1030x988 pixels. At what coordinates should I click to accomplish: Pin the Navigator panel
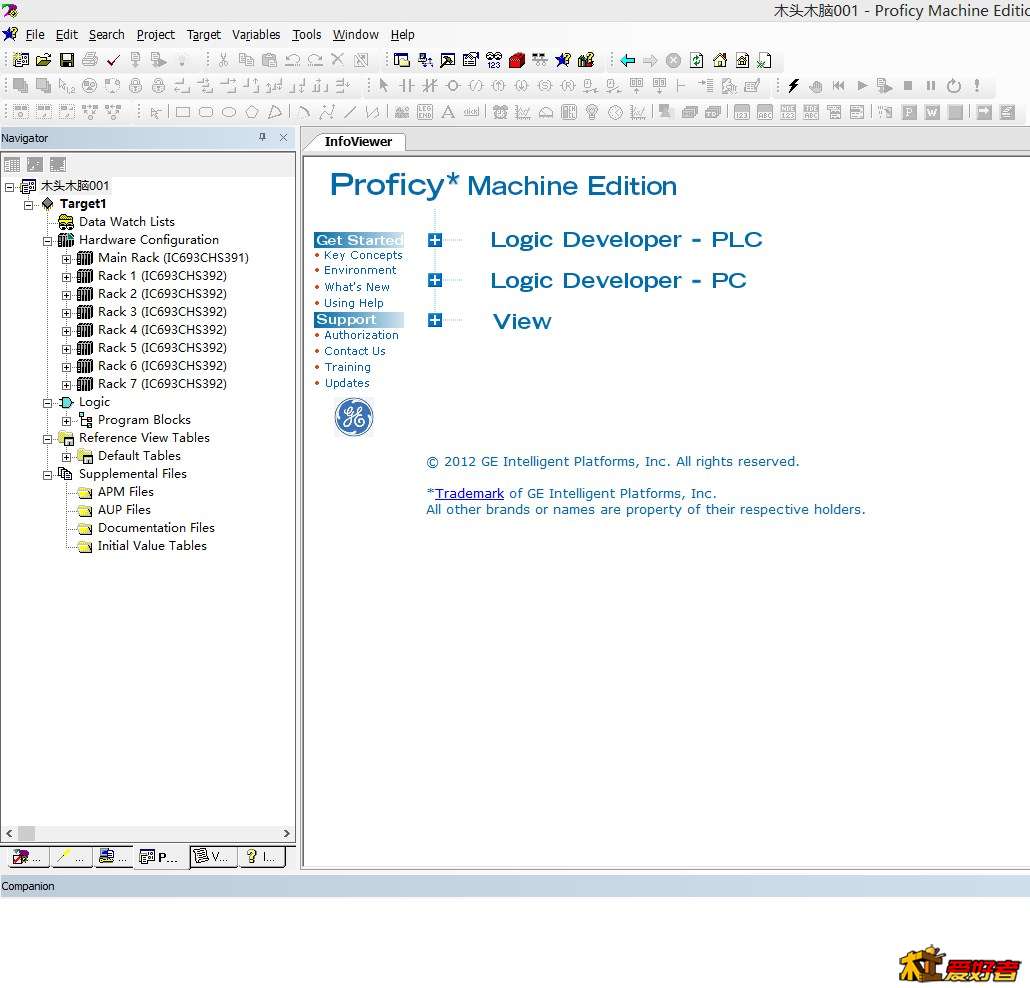[x=263, y=137]
